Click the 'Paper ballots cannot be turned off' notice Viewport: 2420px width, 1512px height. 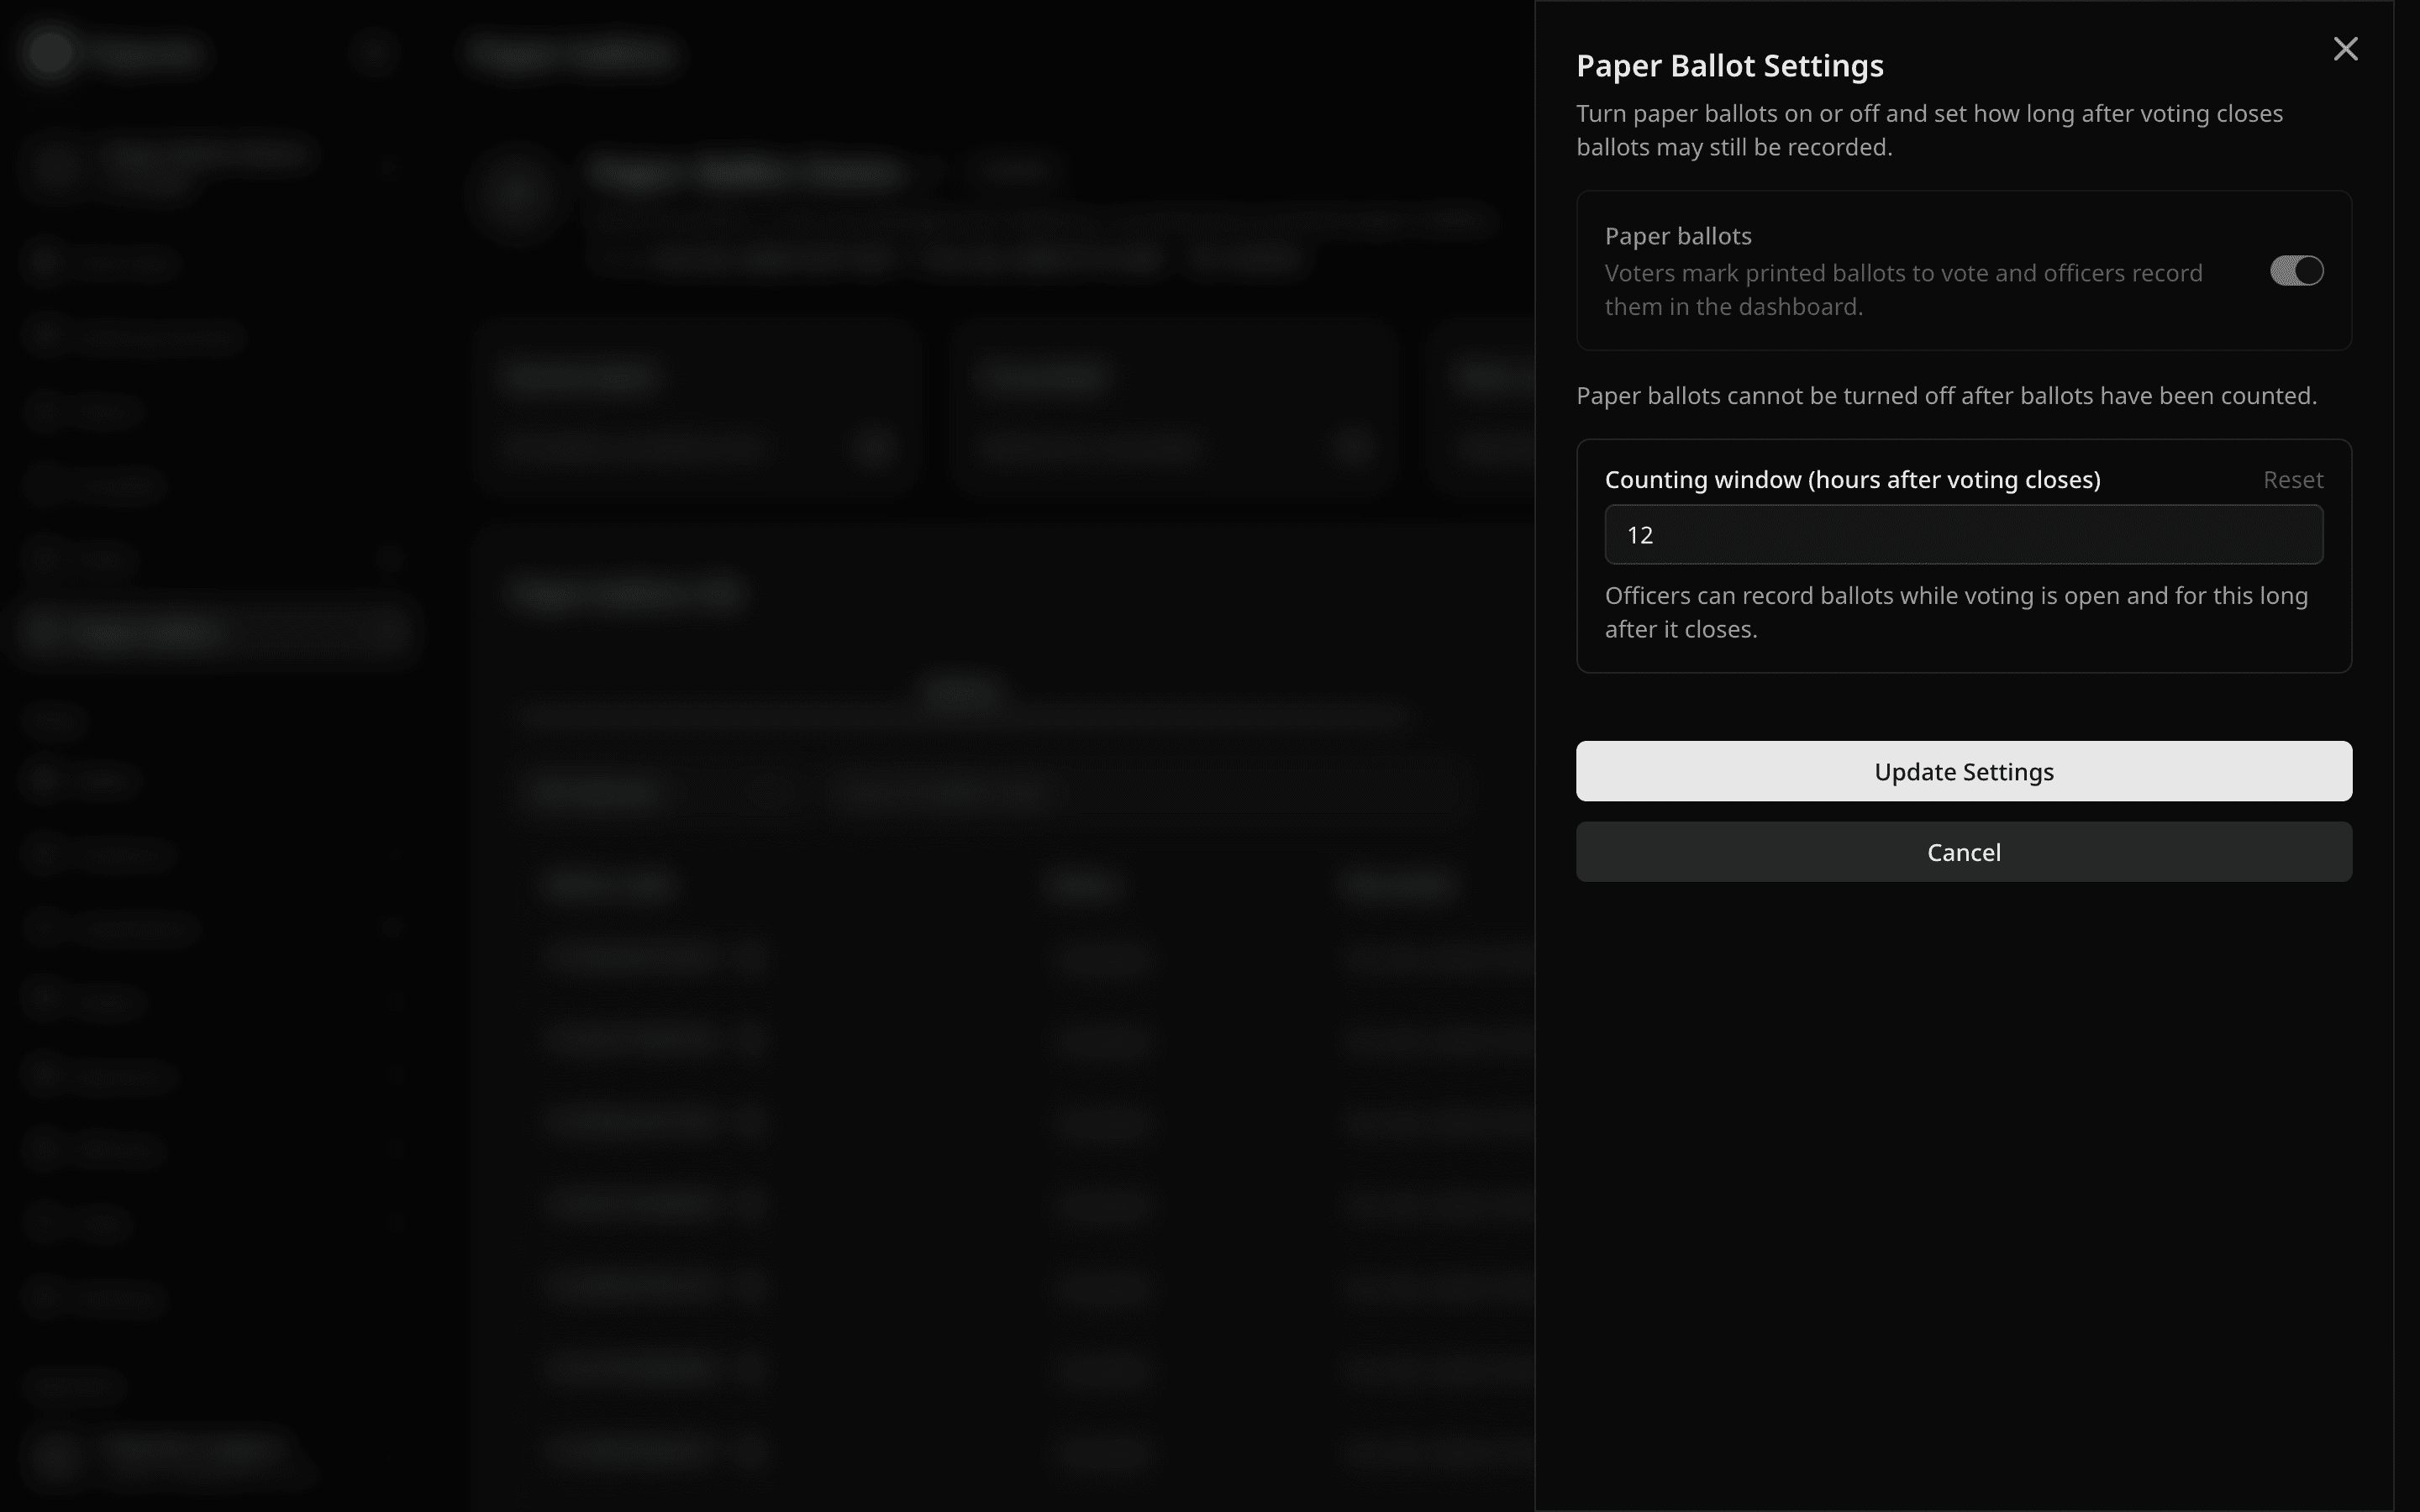[x=1946, y=396]
